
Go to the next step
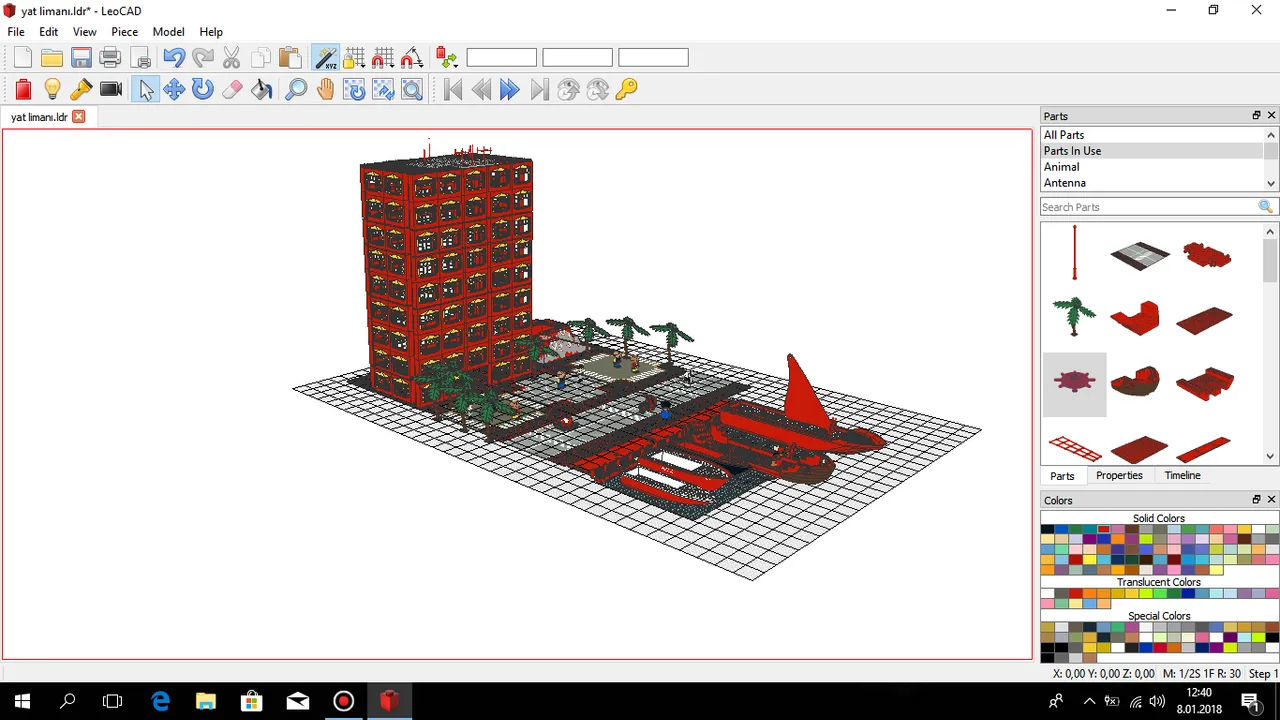coord(510,89)
